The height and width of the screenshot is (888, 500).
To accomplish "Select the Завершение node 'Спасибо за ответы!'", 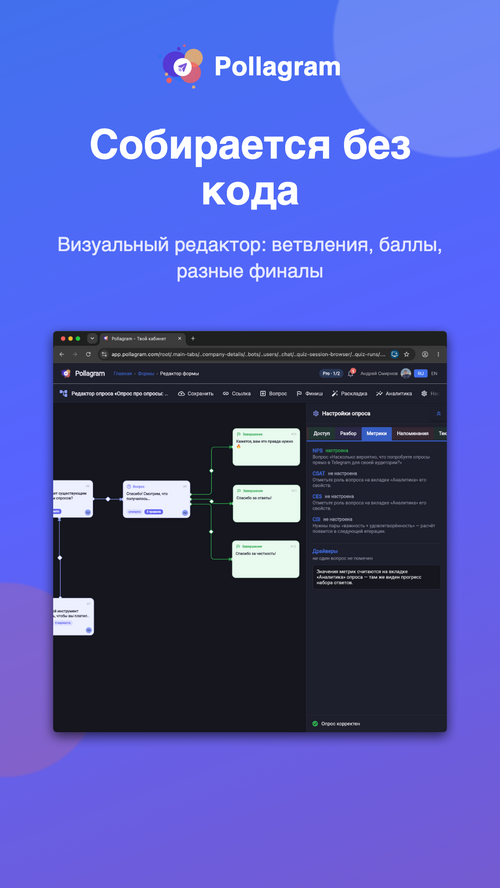I will coord(266,503).
